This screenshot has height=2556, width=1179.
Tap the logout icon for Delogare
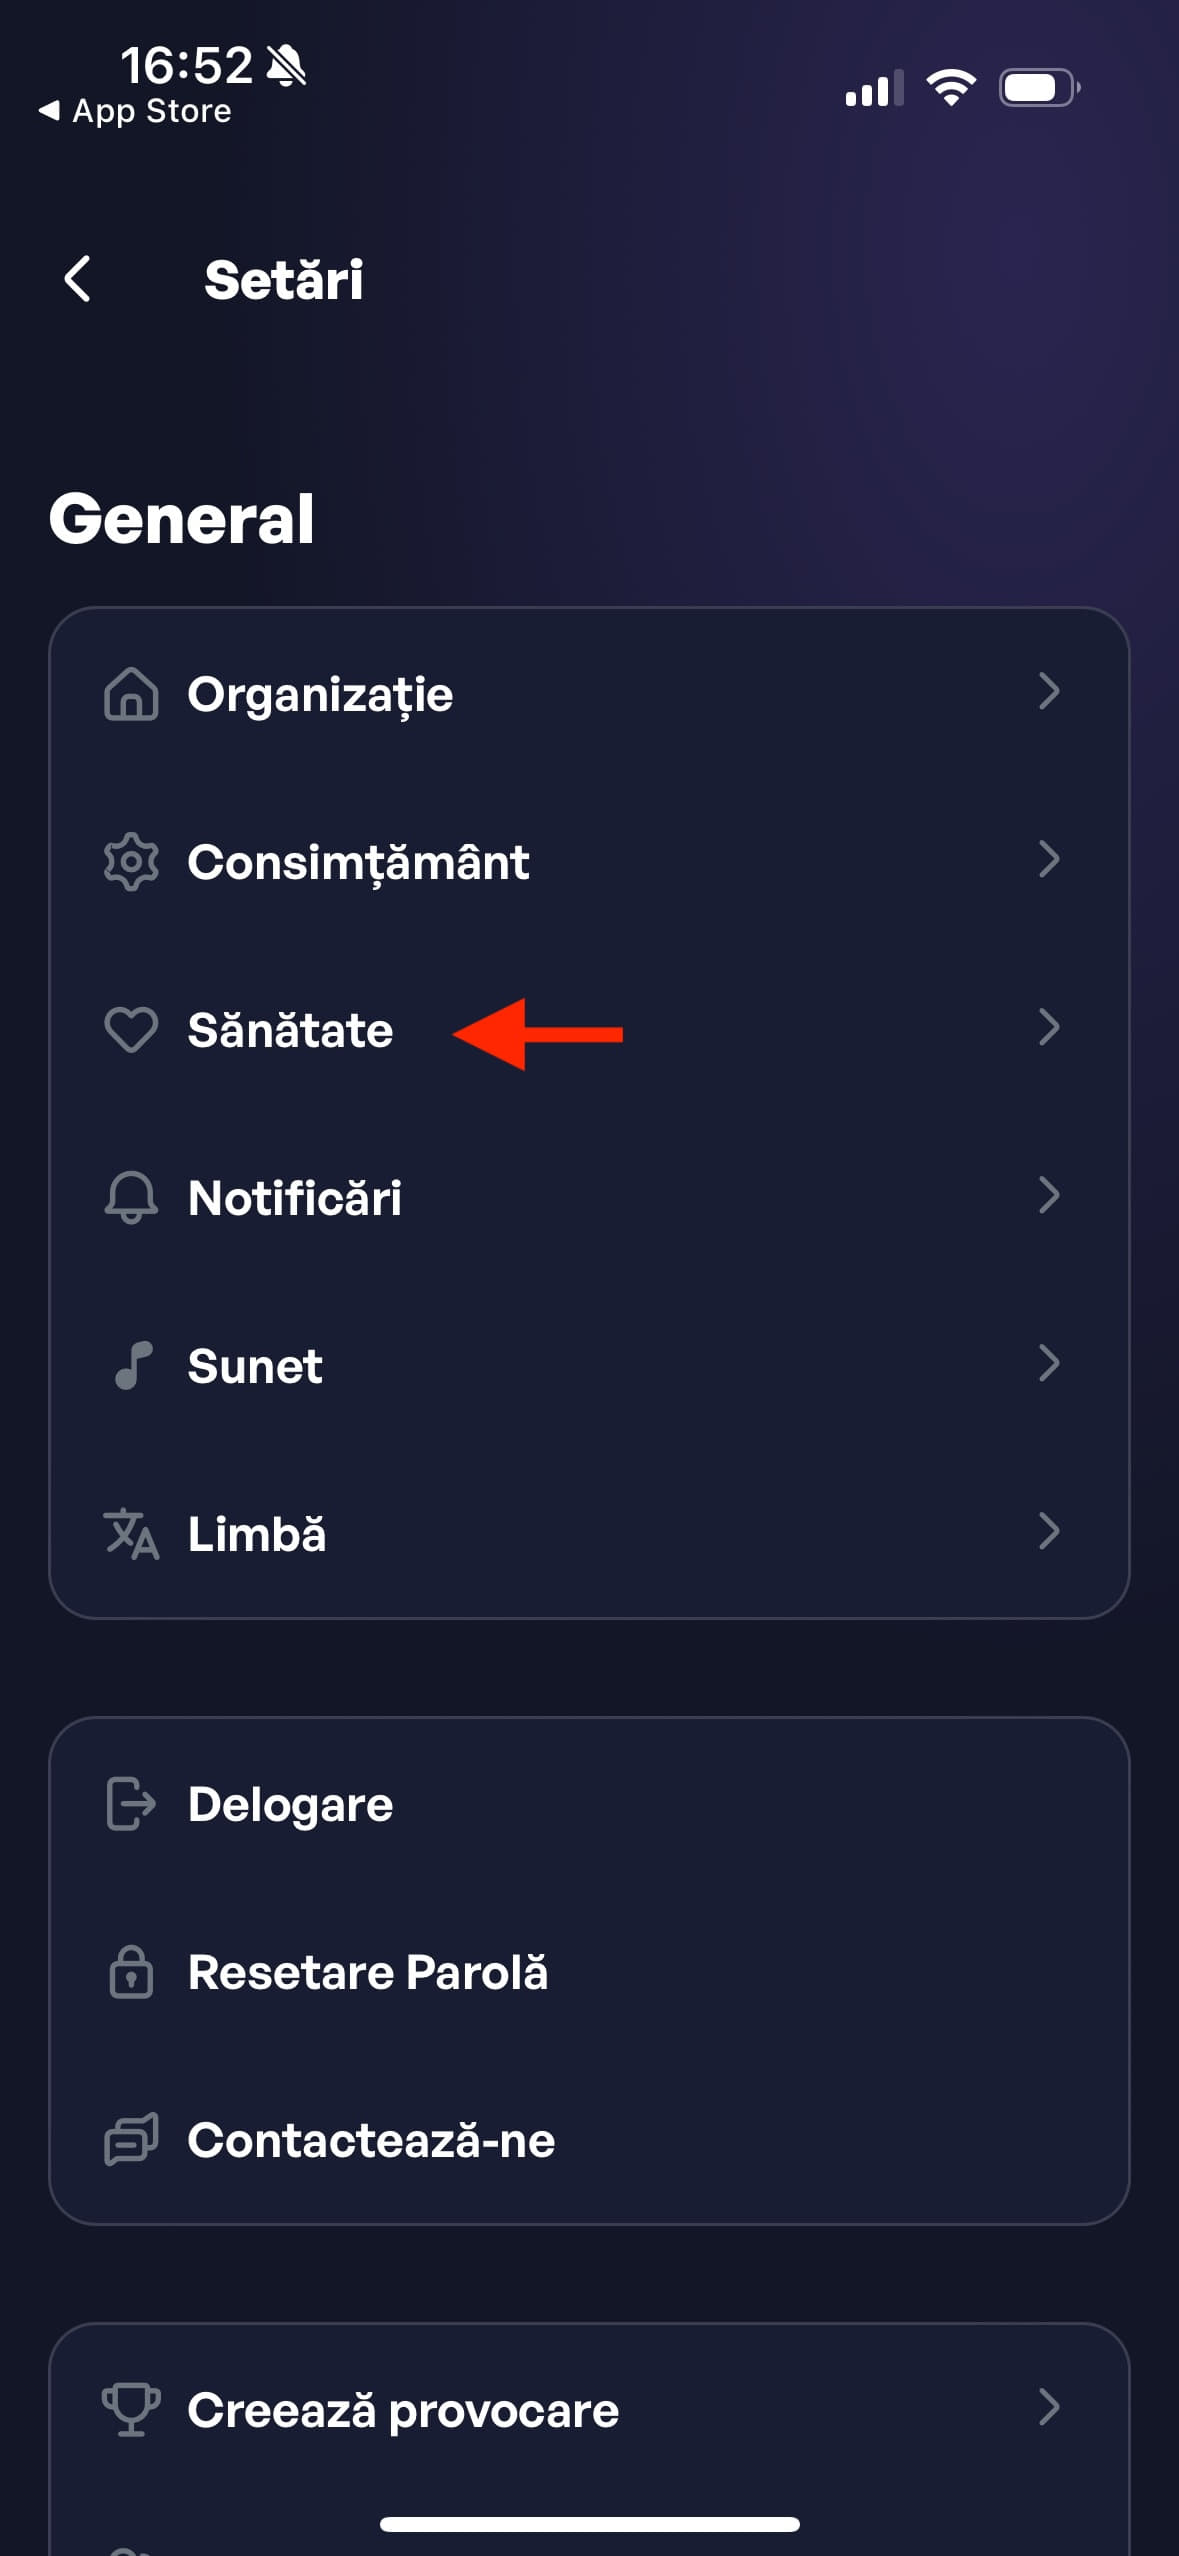[x=131, y=1804]
